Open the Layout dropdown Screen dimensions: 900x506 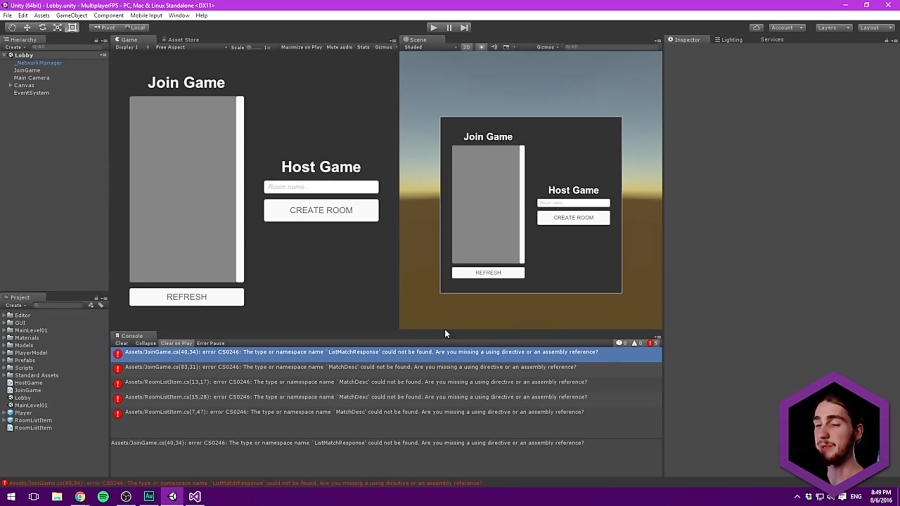tap(875, 28)
